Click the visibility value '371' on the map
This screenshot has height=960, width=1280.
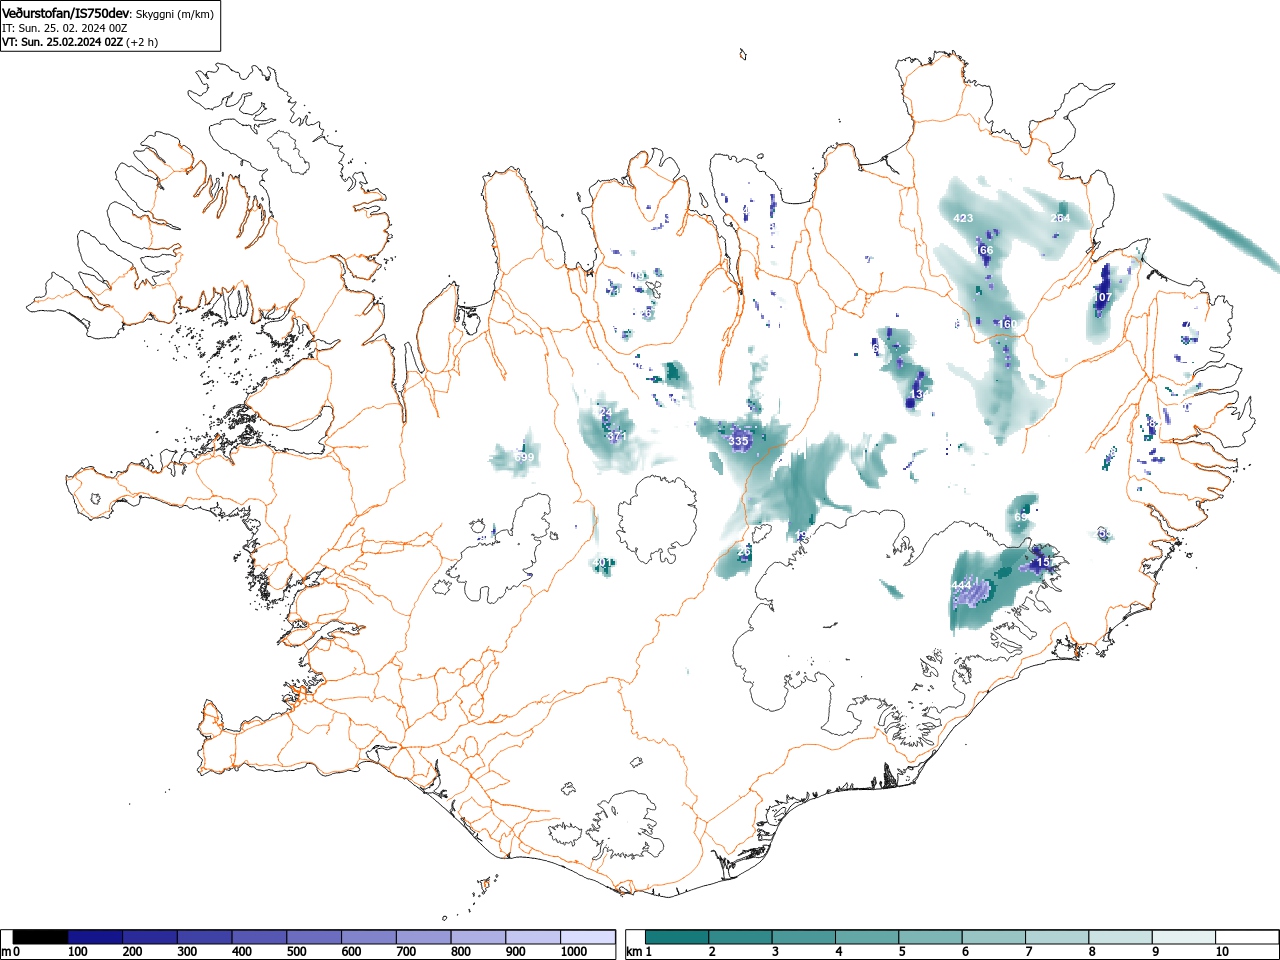617,437
